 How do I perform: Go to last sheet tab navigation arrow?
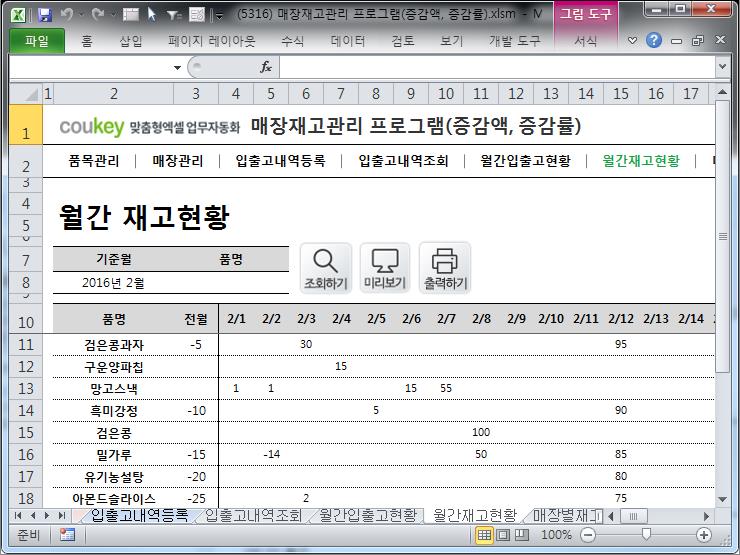point(61,515)
